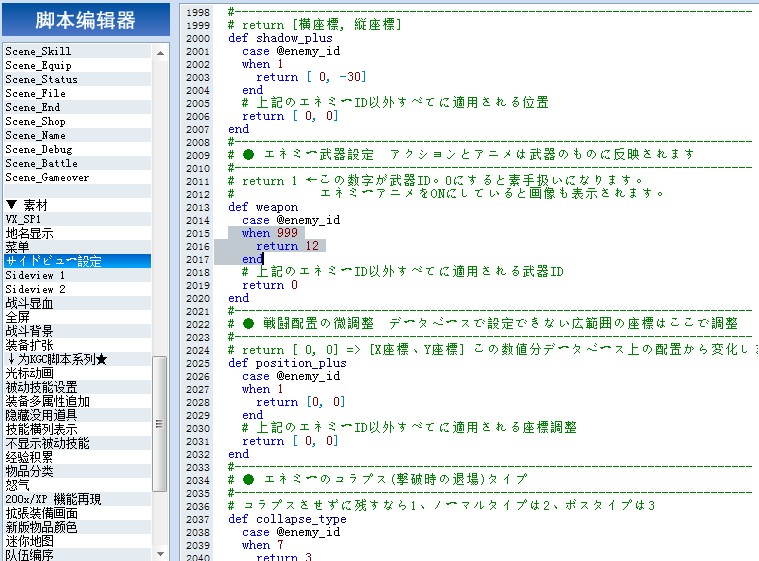Select 菜单 script entry

point(78,247)
